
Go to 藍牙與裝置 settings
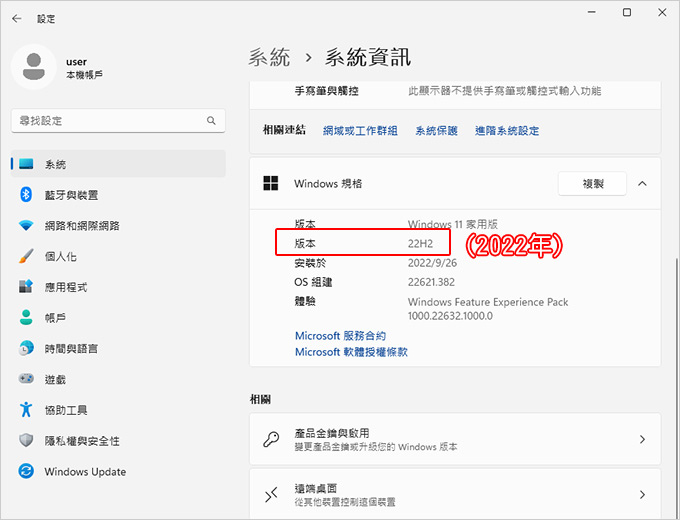(118, 195)
